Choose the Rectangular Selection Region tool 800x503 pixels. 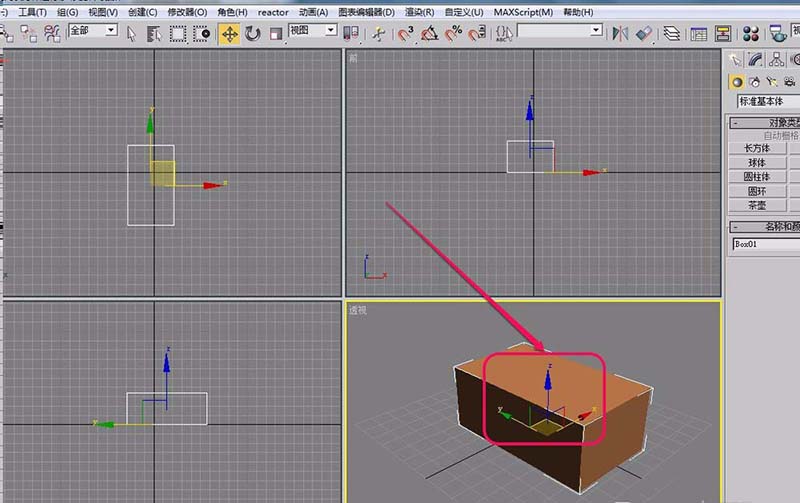pyautogui.click(x=178, y=34)
